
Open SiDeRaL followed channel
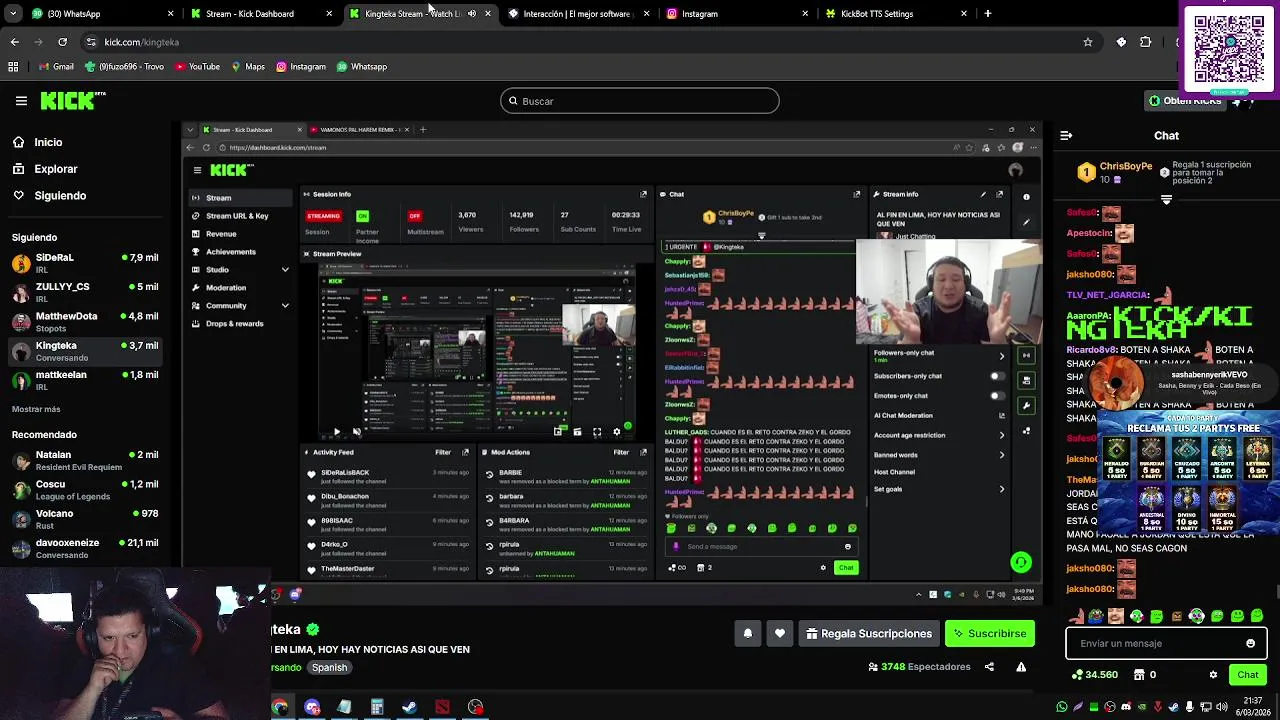tap(85, 264)
